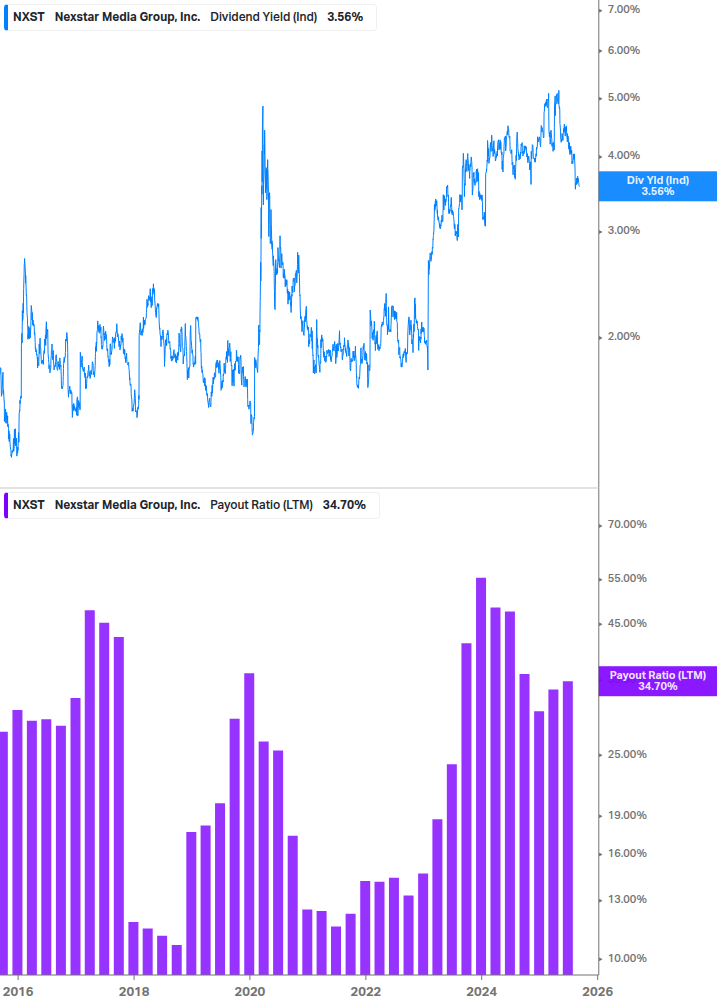
Task: Click the 2020 x-axis label
Action: click(x=250, y=992)
